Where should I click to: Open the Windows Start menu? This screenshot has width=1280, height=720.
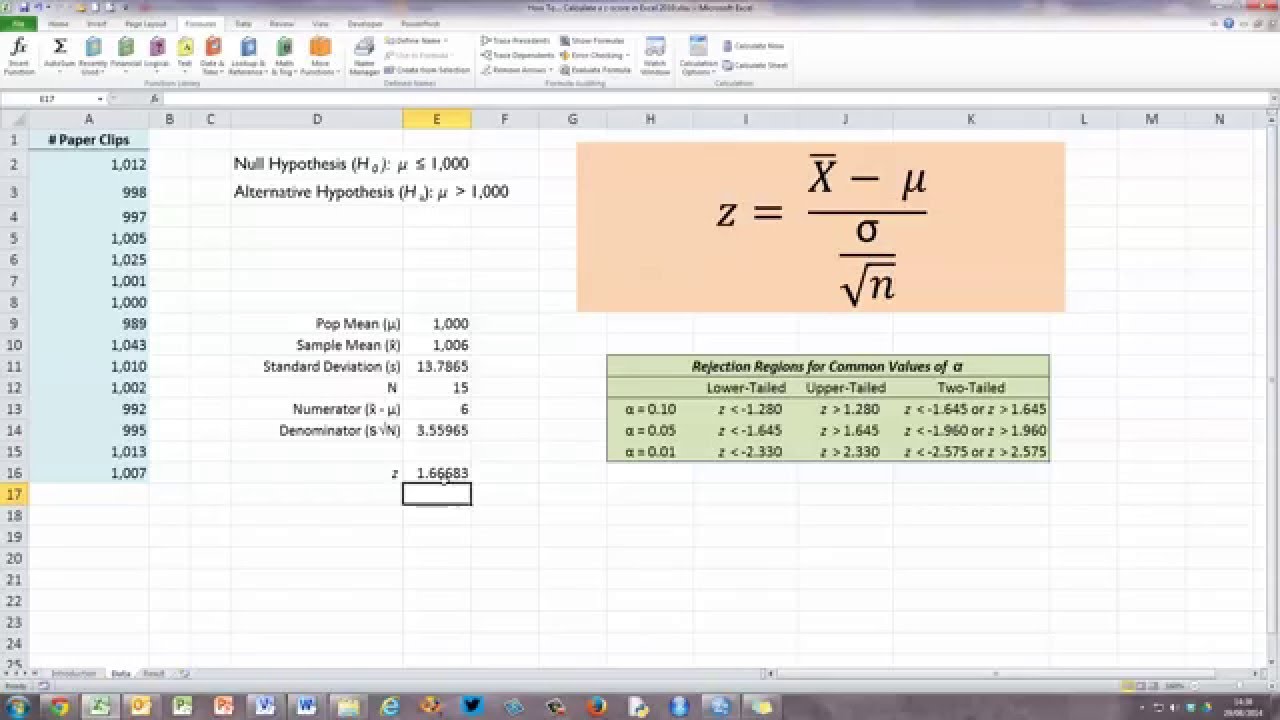[x=19, y=706]
